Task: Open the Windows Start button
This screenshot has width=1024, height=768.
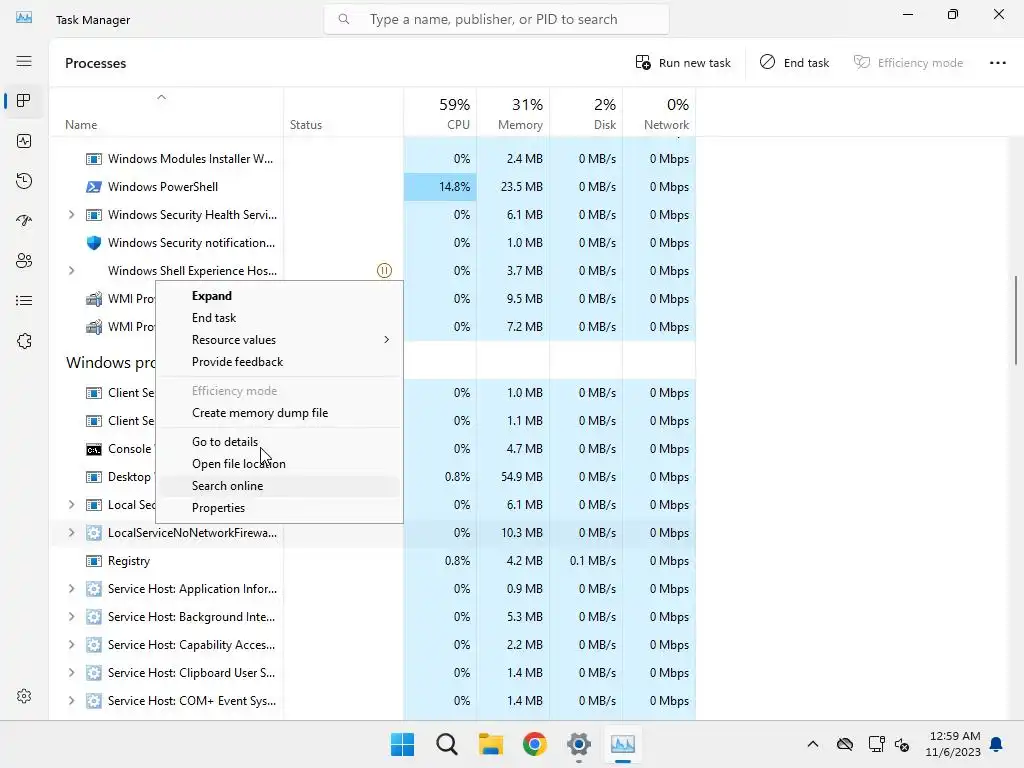Action: pos(402,744)
